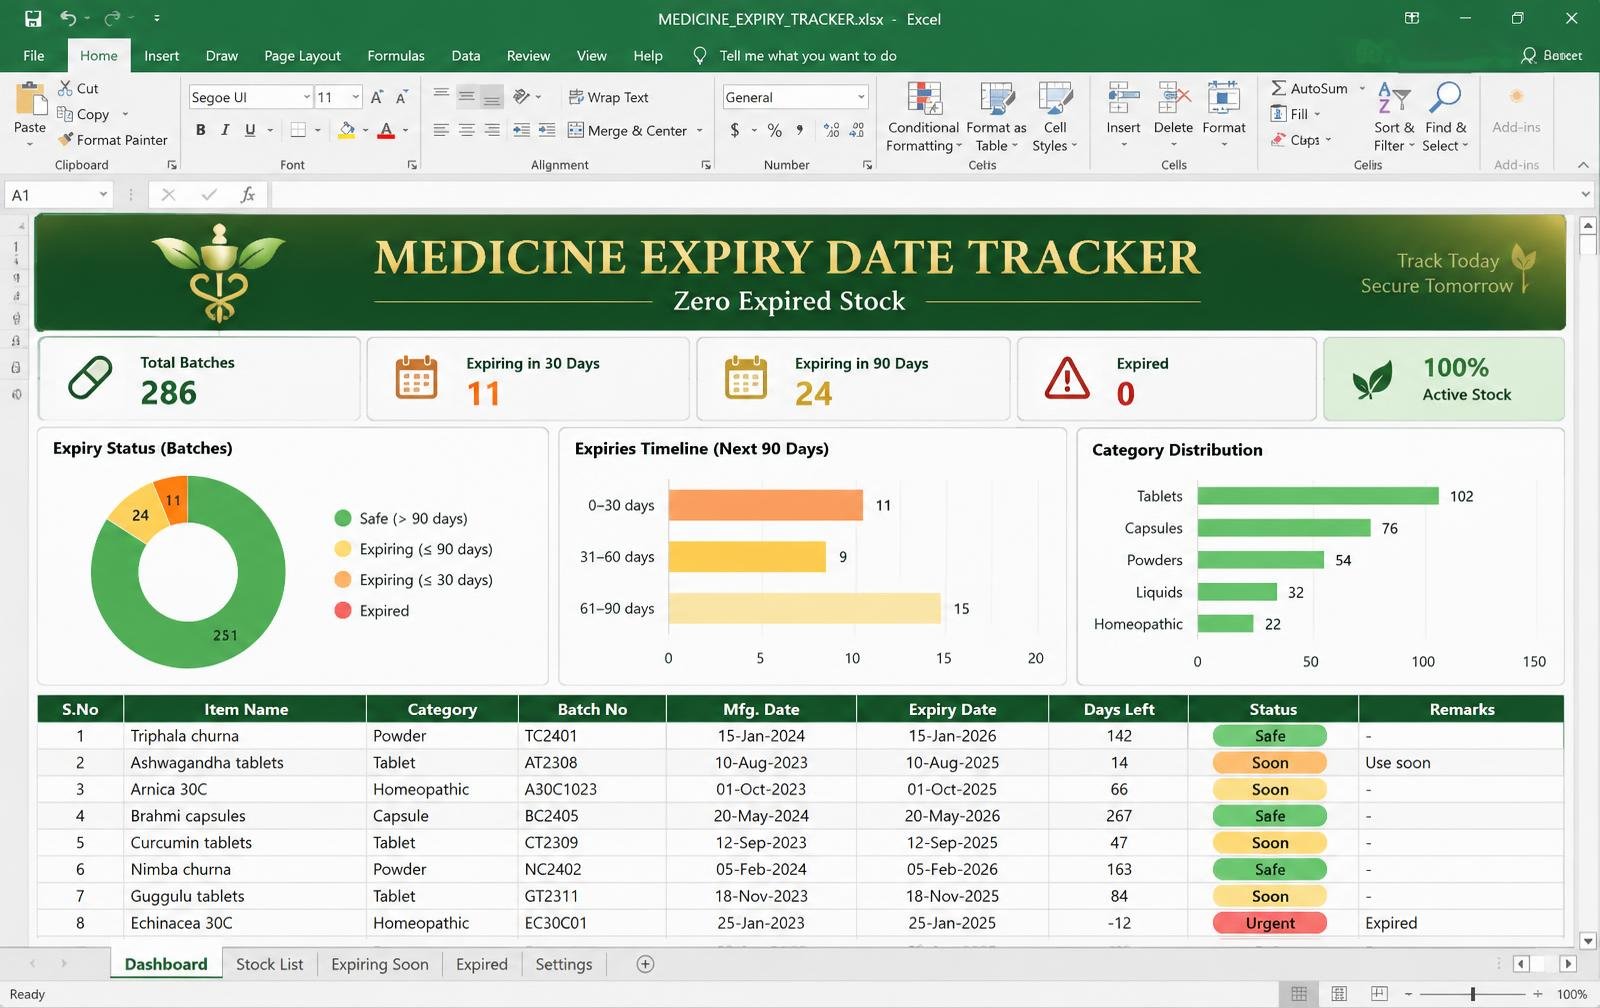Open Sort & Filter options

click(1394, 117)
